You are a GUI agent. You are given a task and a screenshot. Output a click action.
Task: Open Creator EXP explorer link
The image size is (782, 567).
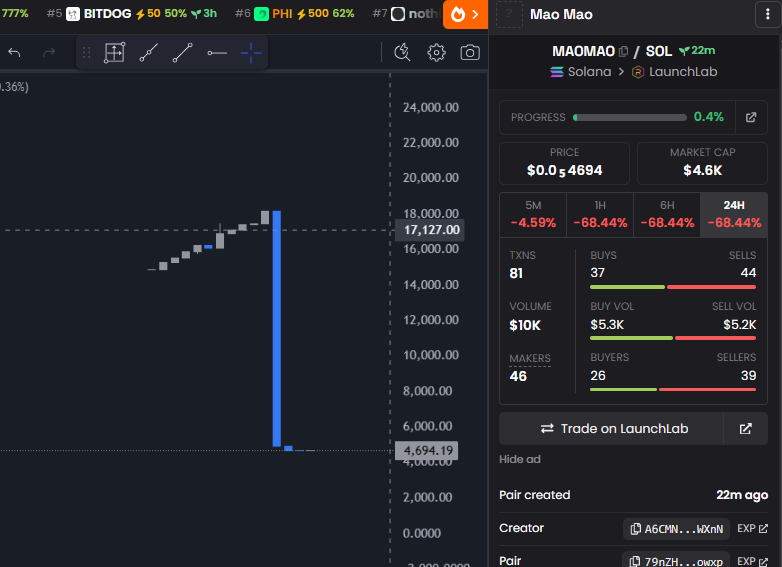click(x=753, y=529)
